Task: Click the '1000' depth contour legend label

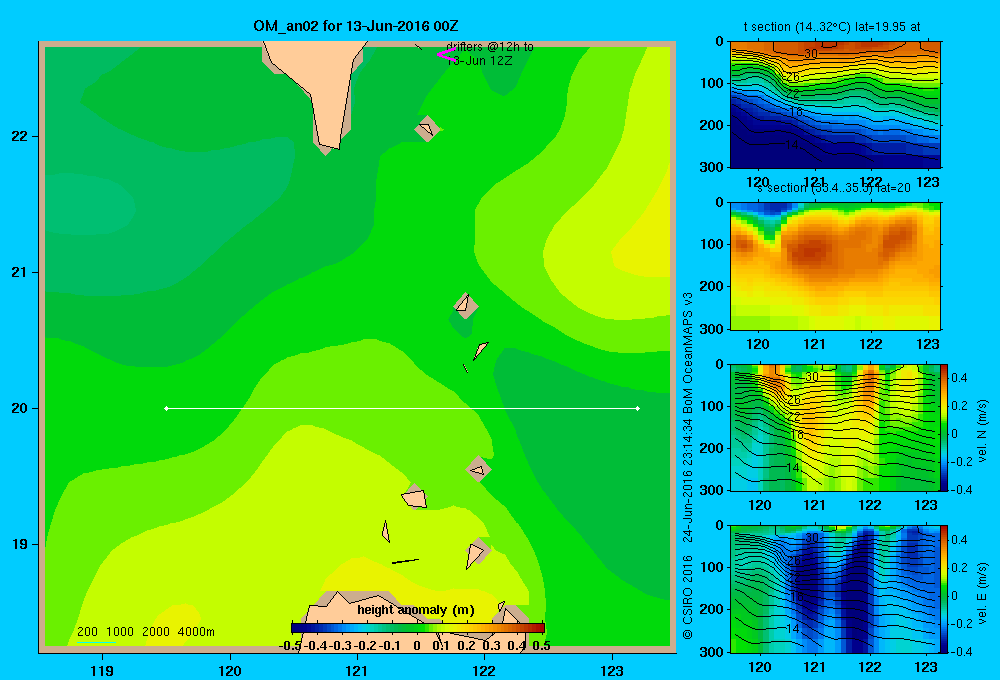Action: pyautogui.click(x=120, y=632)
